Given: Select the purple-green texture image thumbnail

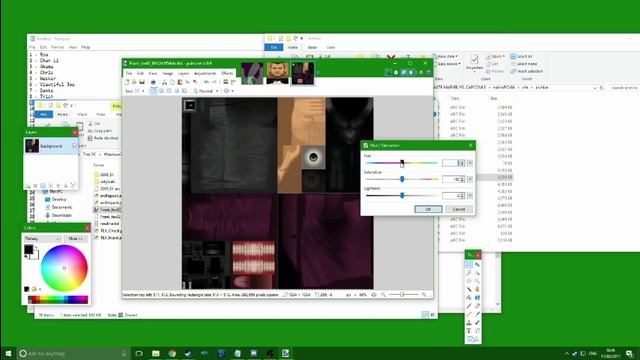Looking at the screenshot, I should coord(252,73).
